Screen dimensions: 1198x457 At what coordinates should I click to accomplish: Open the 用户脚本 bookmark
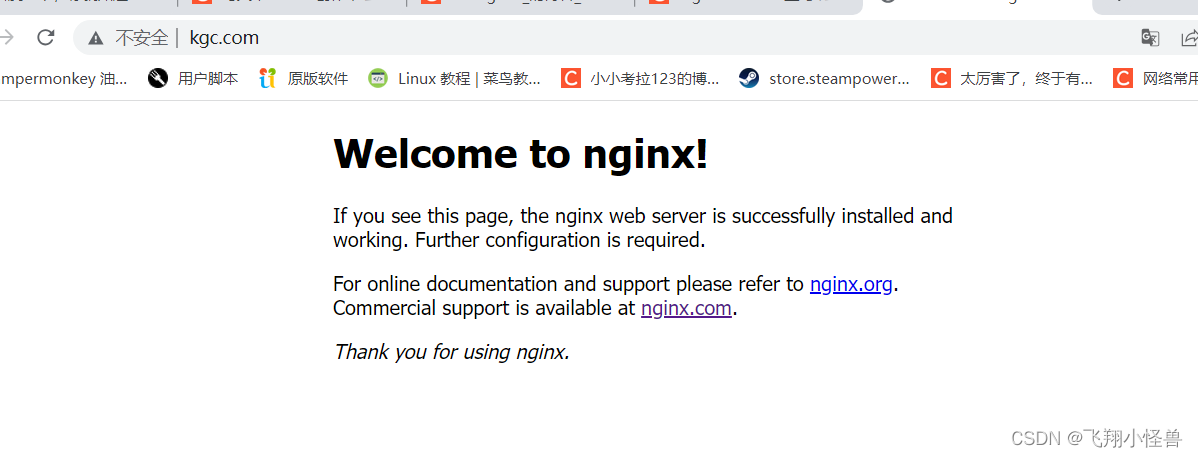(x=193, y=78)
